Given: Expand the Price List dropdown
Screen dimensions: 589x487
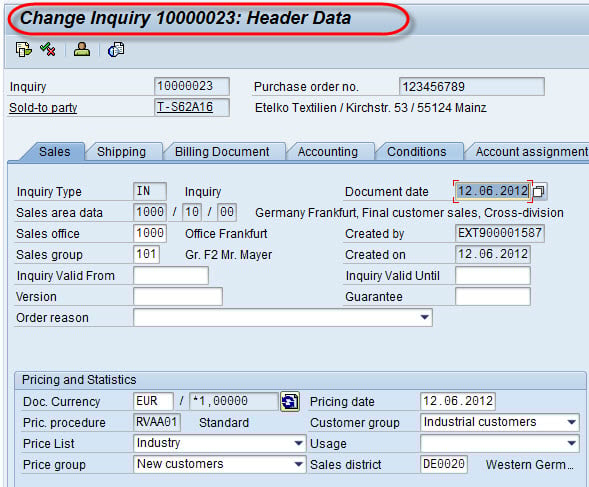Looking at the screenshot, I should click(x=298, y=443).
